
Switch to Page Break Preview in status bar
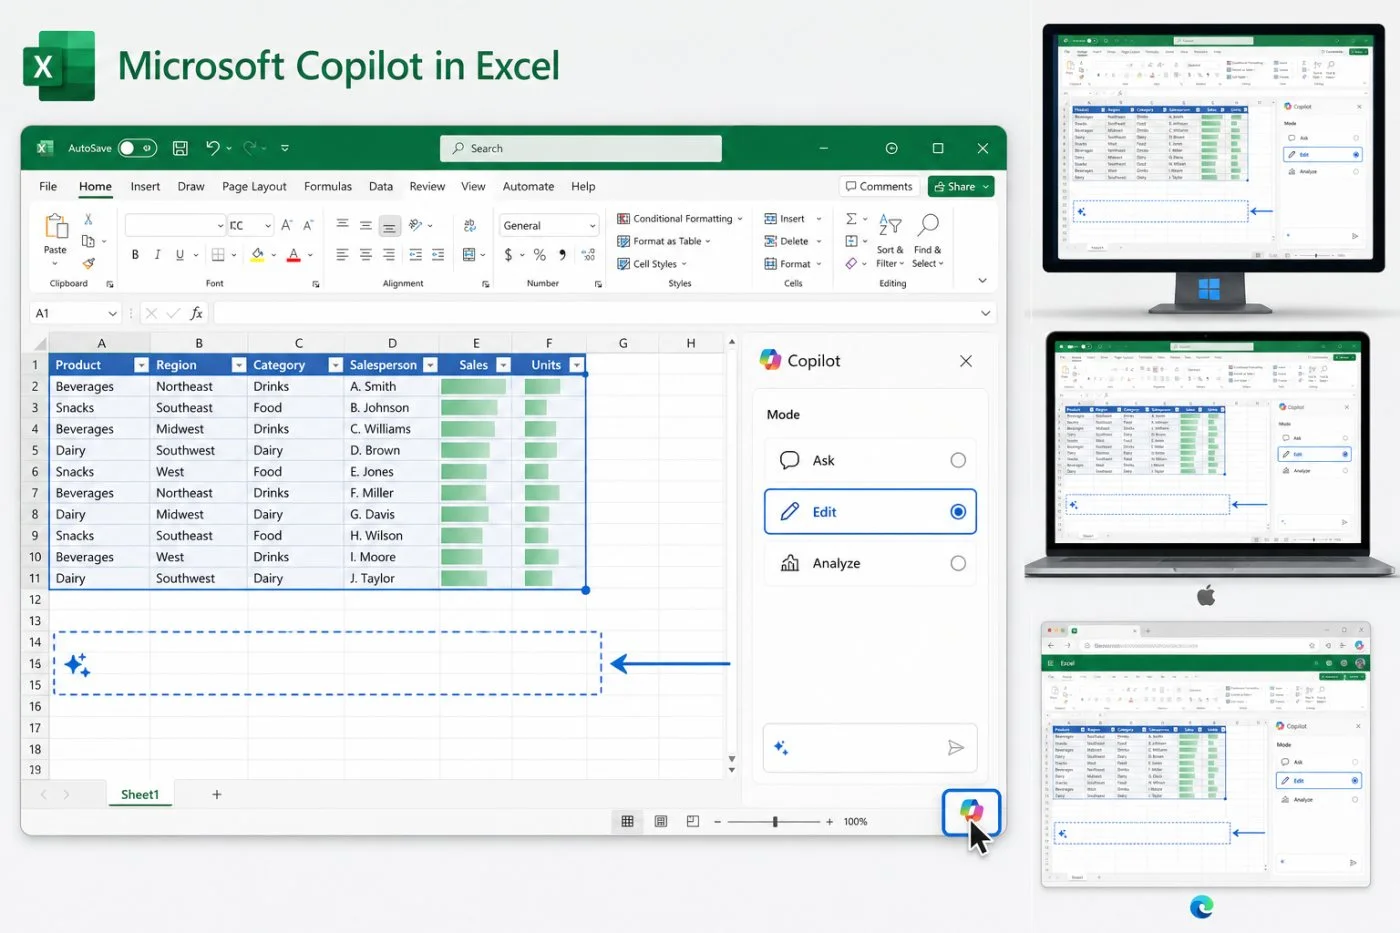pos(693,821)
